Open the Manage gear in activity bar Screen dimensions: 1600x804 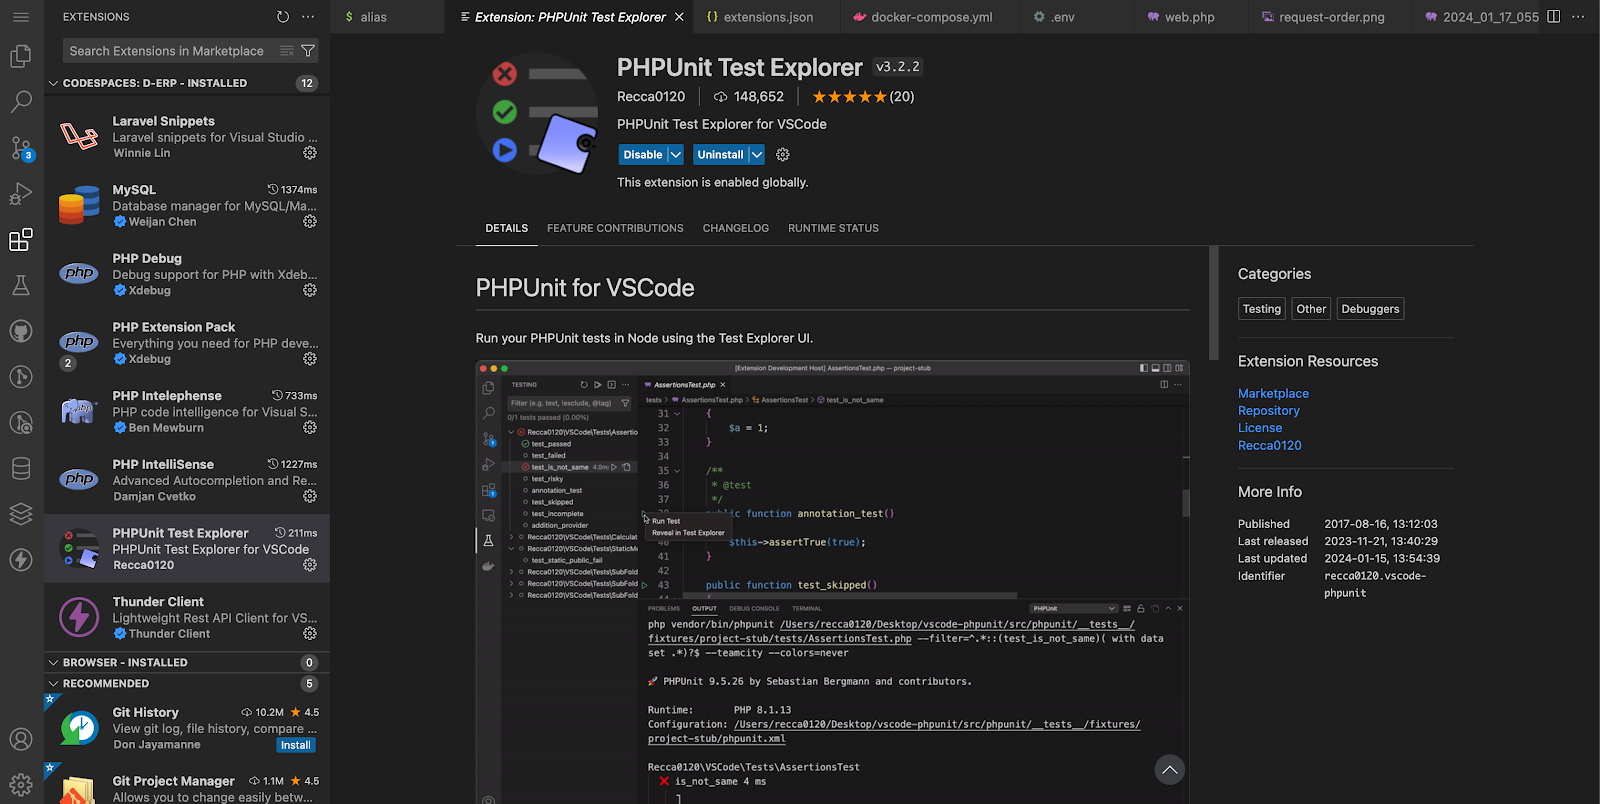21,785
